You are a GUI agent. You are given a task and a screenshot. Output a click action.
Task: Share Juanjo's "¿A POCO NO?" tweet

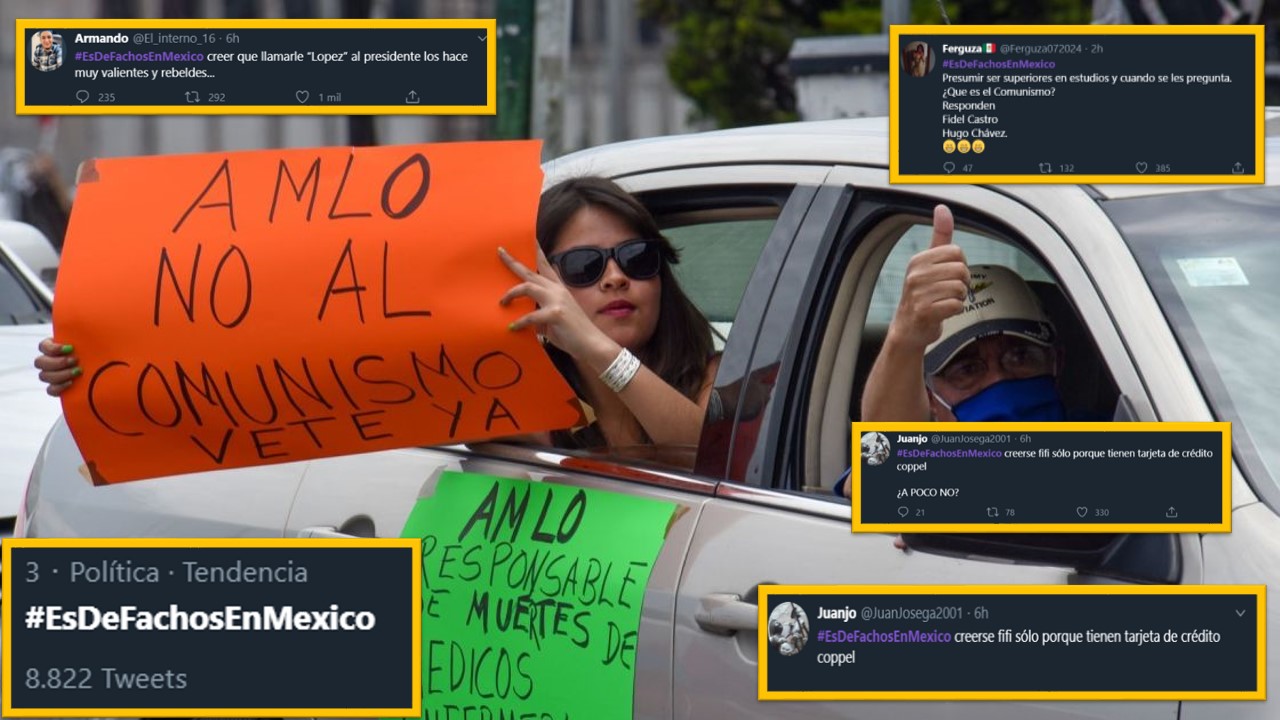(x=1171, y=512)
